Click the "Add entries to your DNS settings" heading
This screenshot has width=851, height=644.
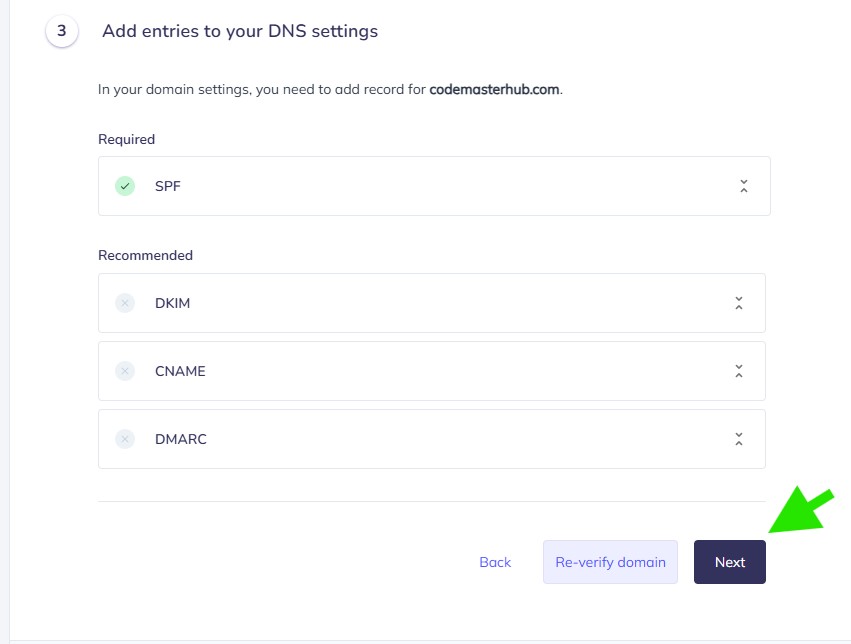pyautogui.click(x=240, y=31)
